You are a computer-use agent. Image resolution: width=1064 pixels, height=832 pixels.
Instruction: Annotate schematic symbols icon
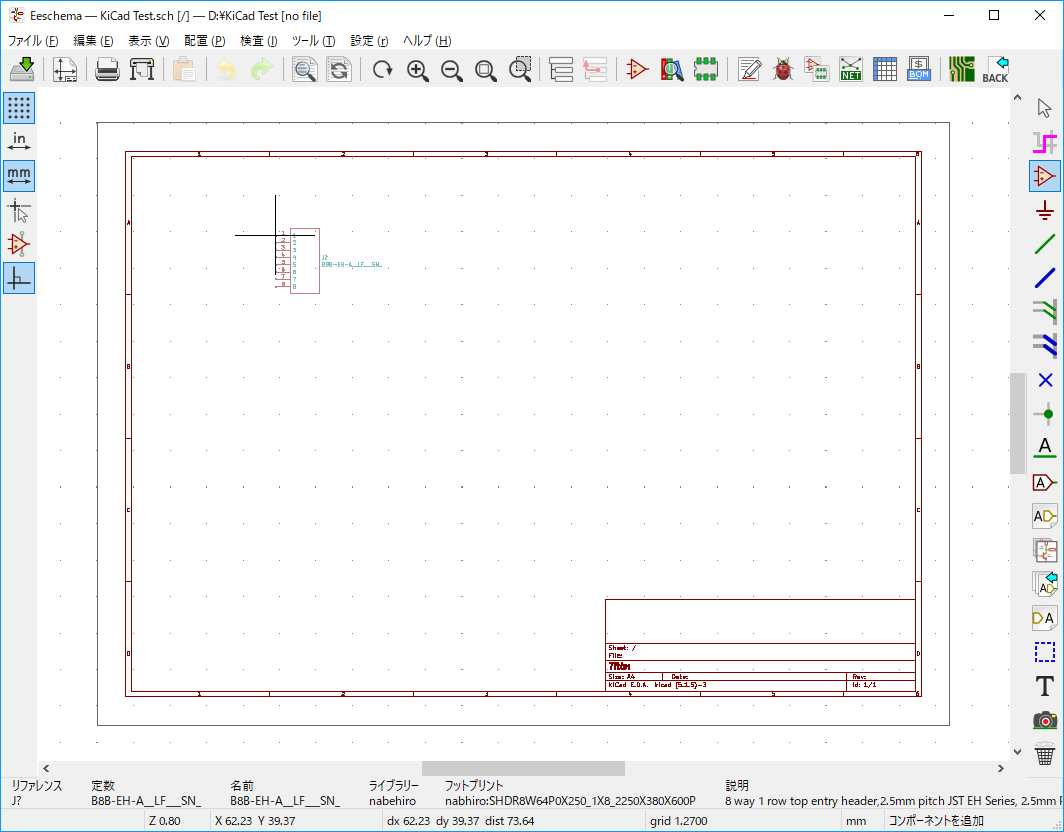point(749,69)
